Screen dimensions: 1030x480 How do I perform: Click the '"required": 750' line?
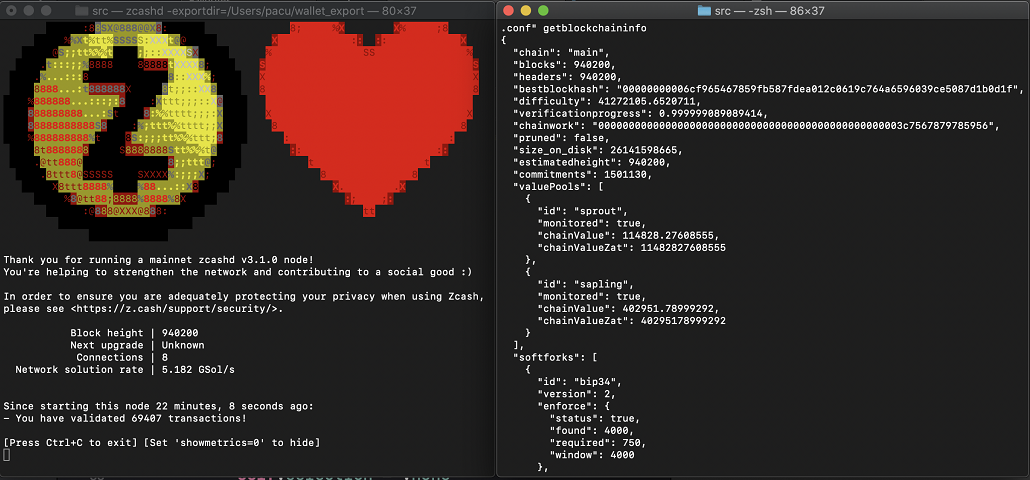pos(598,442)
